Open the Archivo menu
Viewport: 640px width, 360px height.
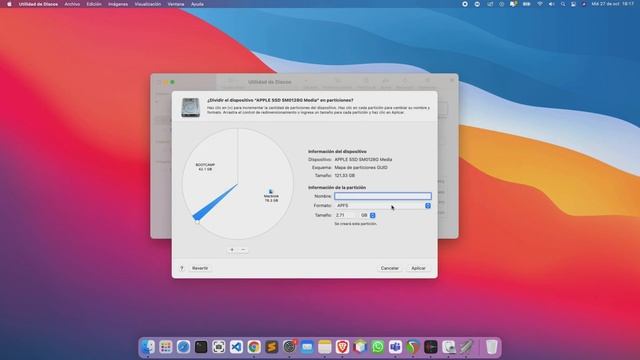[72, 4]
